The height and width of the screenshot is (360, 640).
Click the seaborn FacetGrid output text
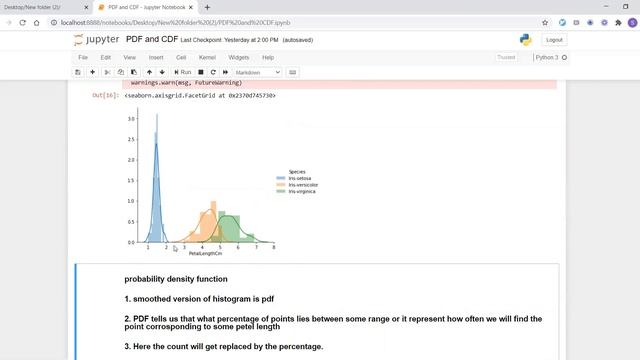click(200, 96)
